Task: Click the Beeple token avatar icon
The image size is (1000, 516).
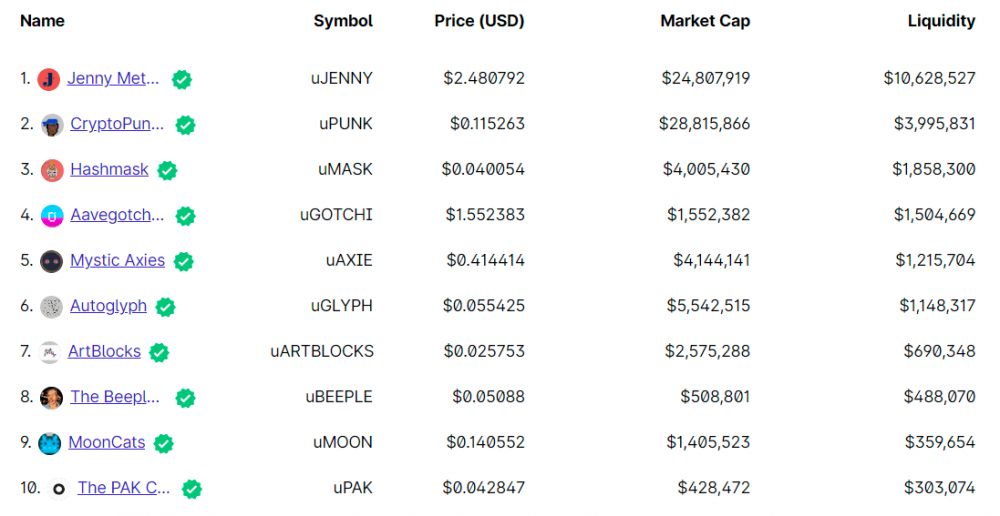Action: (52, 397)
